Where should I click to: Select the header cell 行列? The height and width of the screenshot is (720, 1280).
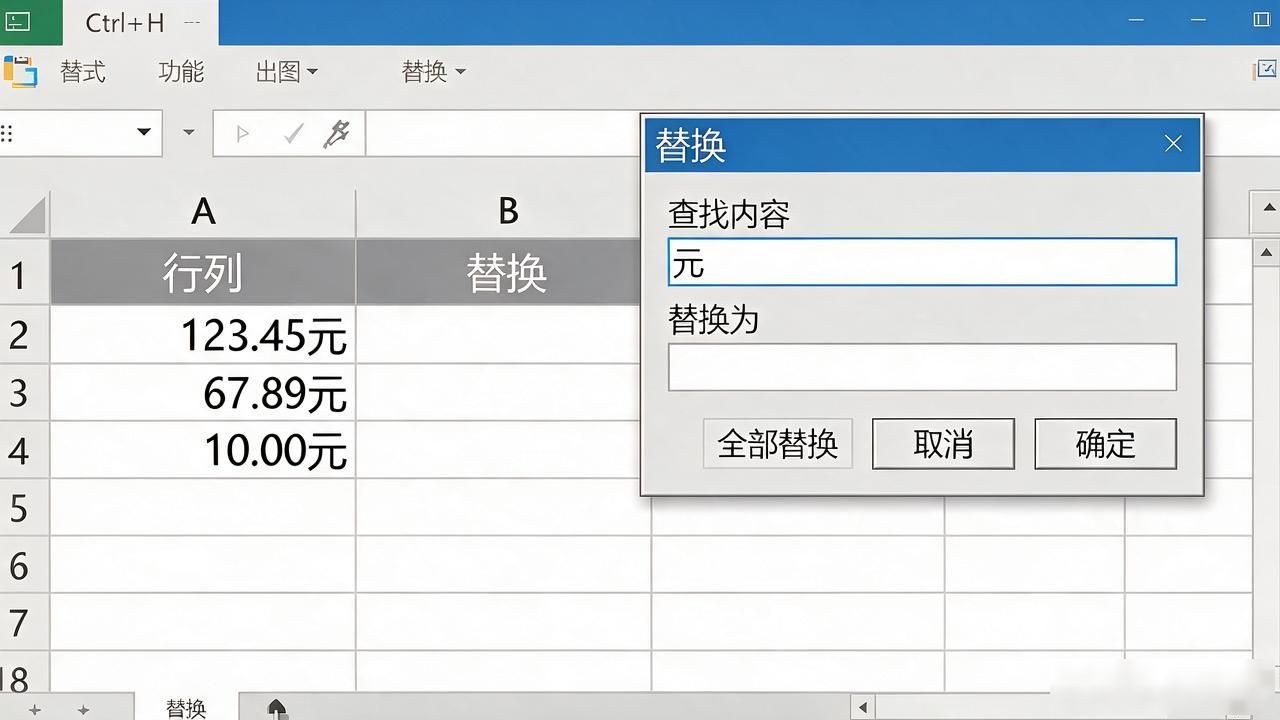[203, 273]
